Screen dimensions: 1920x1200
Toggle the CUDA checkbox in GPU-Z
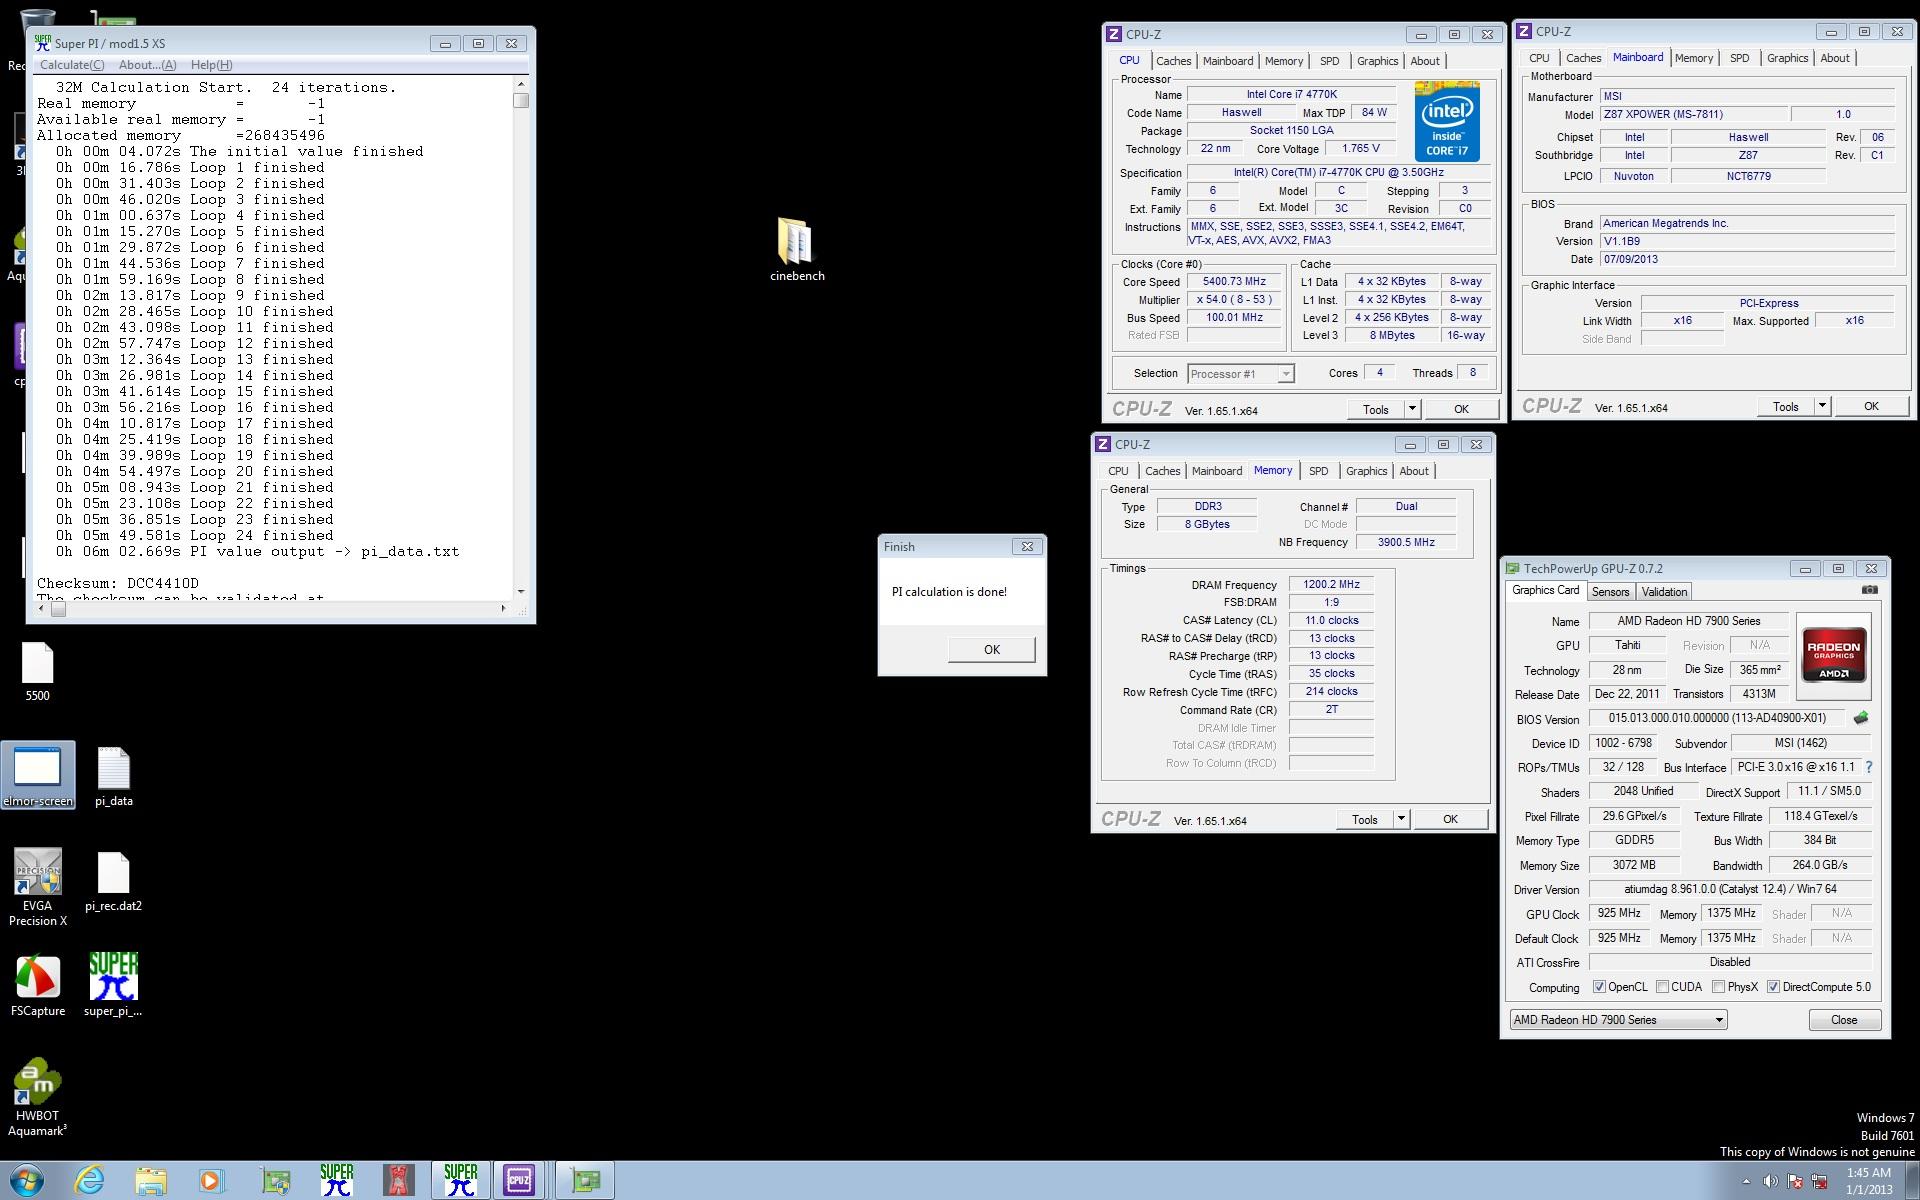1662,987
